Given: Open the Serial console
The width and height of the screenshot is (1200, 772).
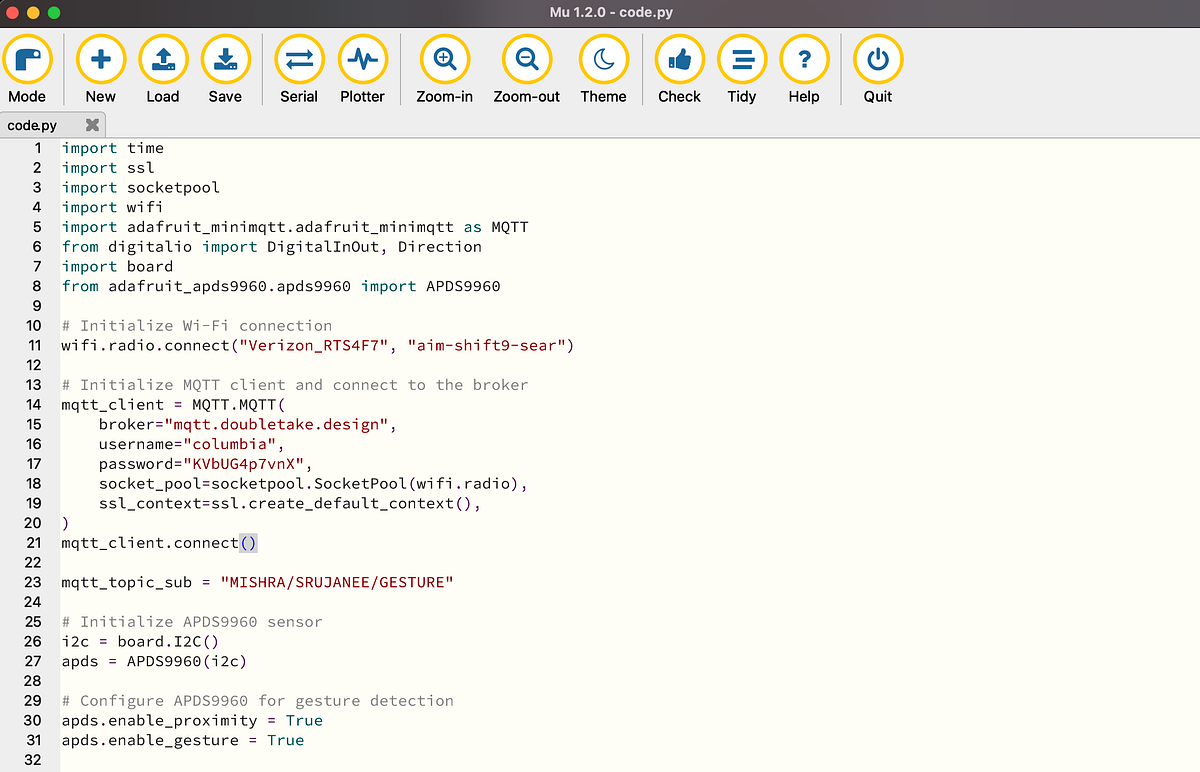Looking at the screenshot, I should pyautogui.click(x=299, y=59).
